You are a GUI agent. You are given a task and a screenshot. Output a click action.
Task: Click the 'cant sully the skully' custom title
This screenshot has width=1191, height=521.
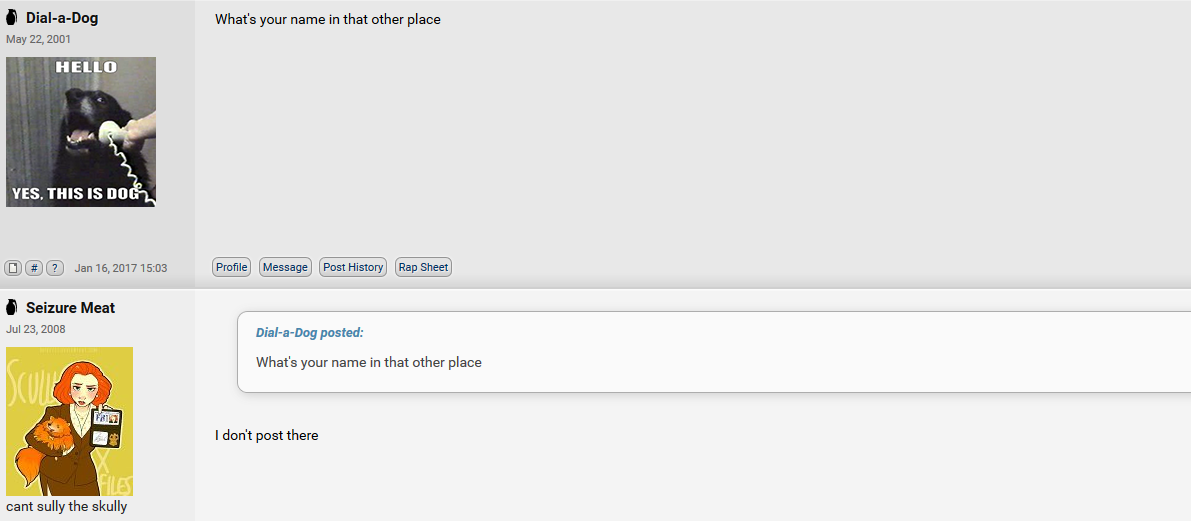67,506
